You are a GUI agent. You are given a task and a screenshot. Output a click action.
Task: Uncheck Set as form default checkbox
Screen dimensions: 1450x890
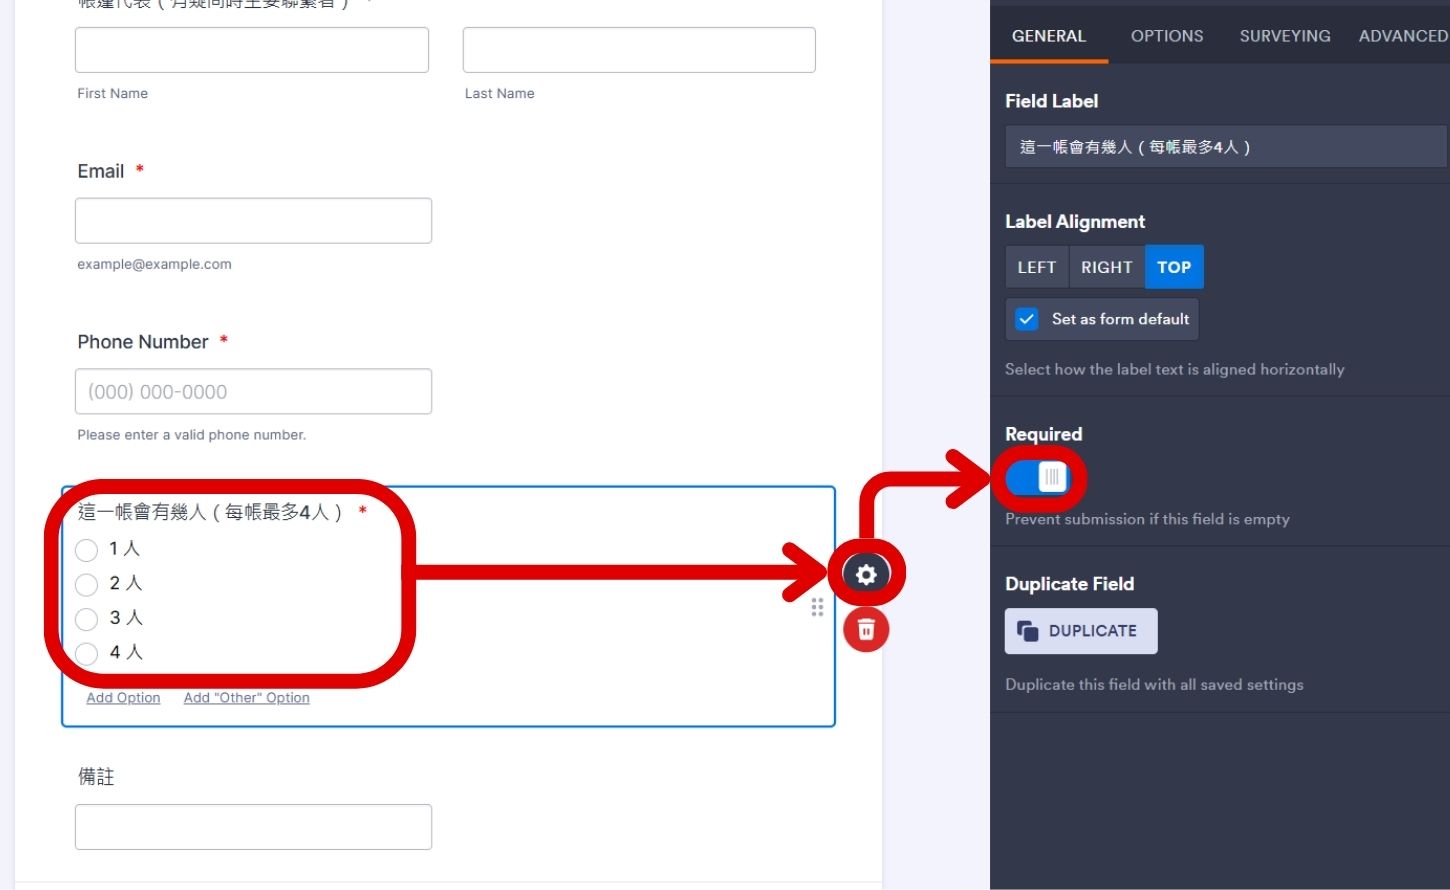pyautogui.click(x=1027, y=319)
